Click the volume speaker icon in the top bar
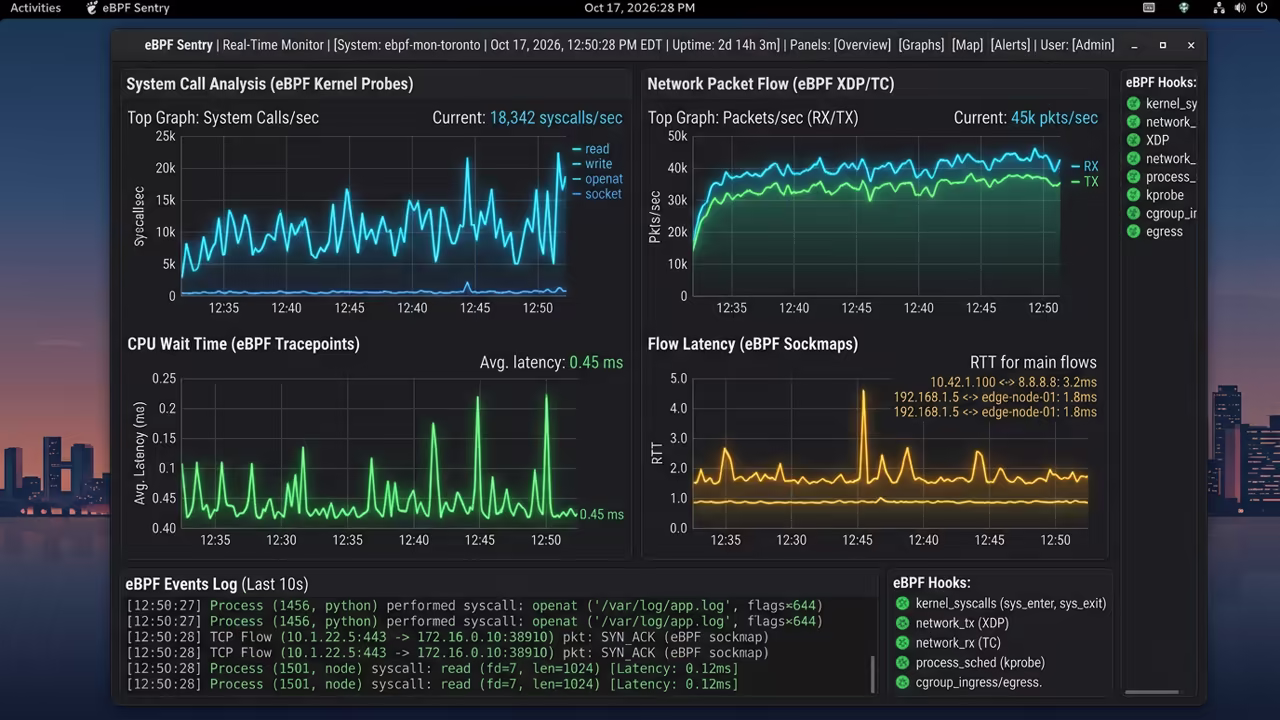 pyautogui.click(x=1240, y=8)
